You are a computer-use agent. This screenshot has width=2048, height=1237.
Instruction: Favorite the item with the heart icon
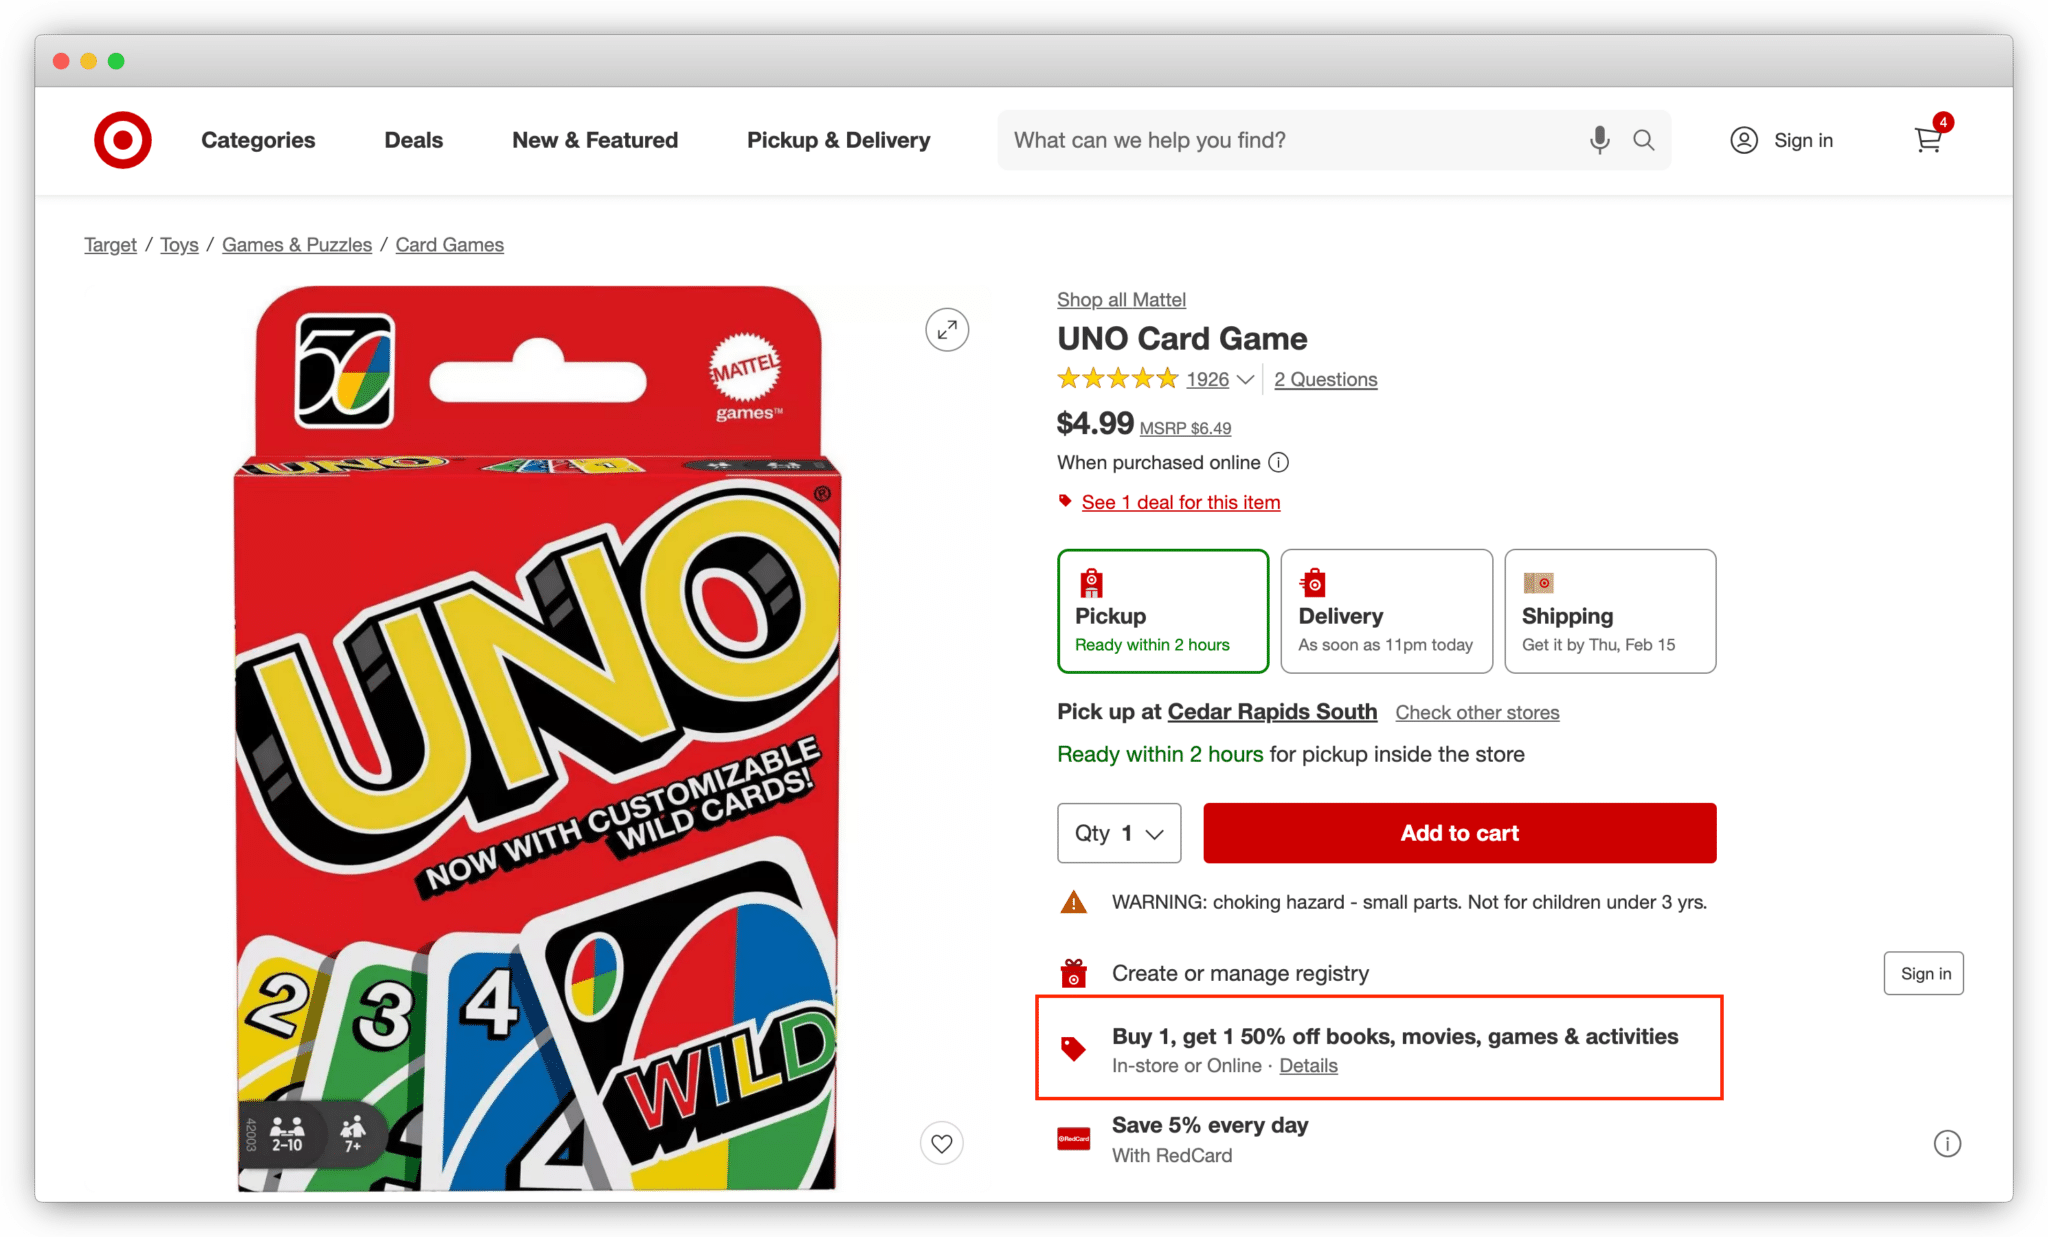point(941,1142)
